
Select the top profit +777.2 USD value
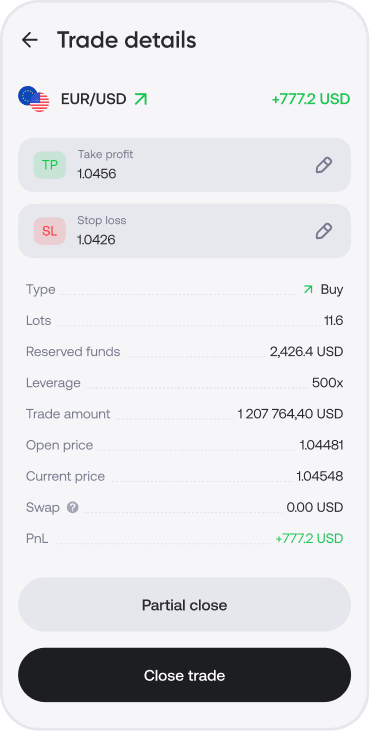click(311, 99)
